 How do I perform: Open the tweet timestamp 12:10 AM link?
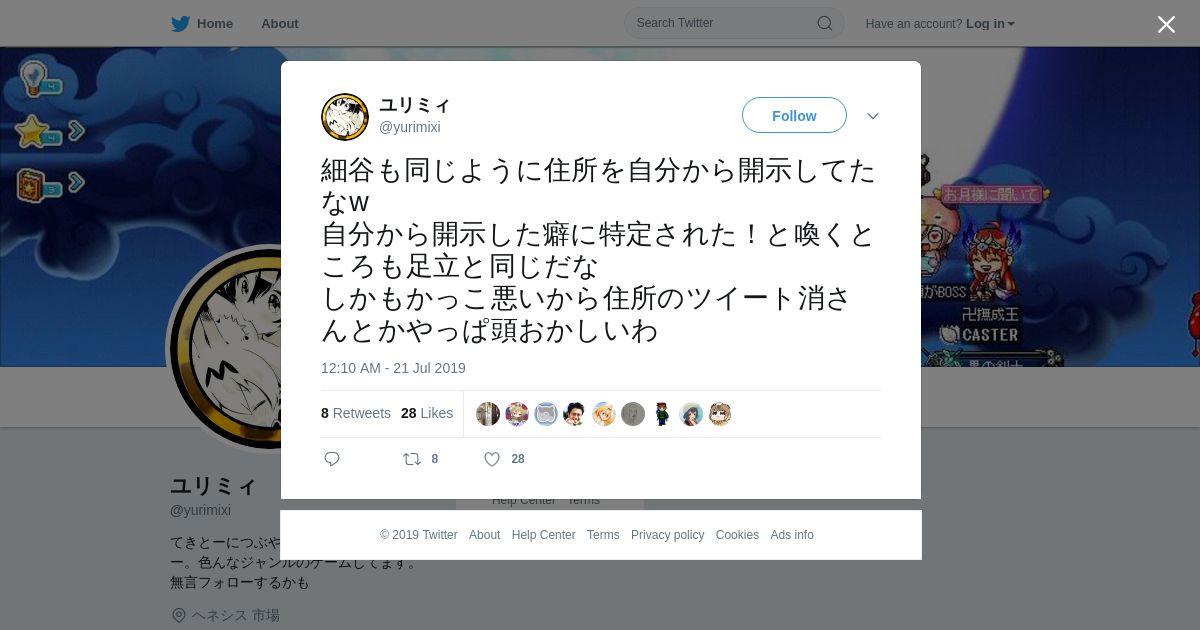coord(393,368)
